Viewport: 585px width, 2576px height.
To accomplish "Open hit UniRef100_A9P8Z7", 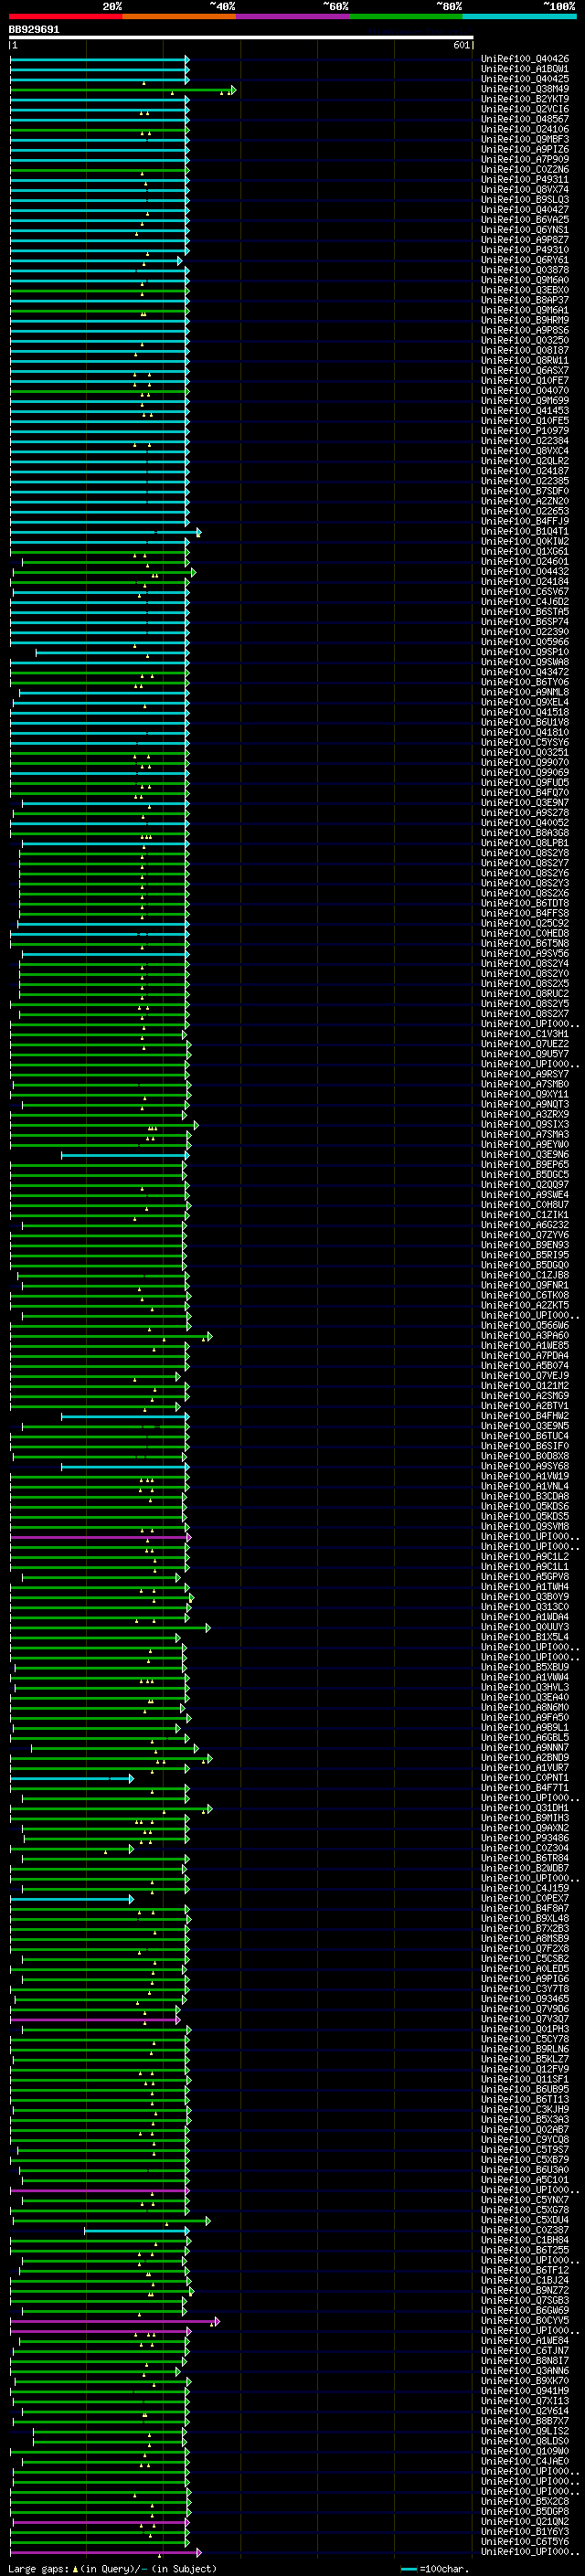I will 525,239.
